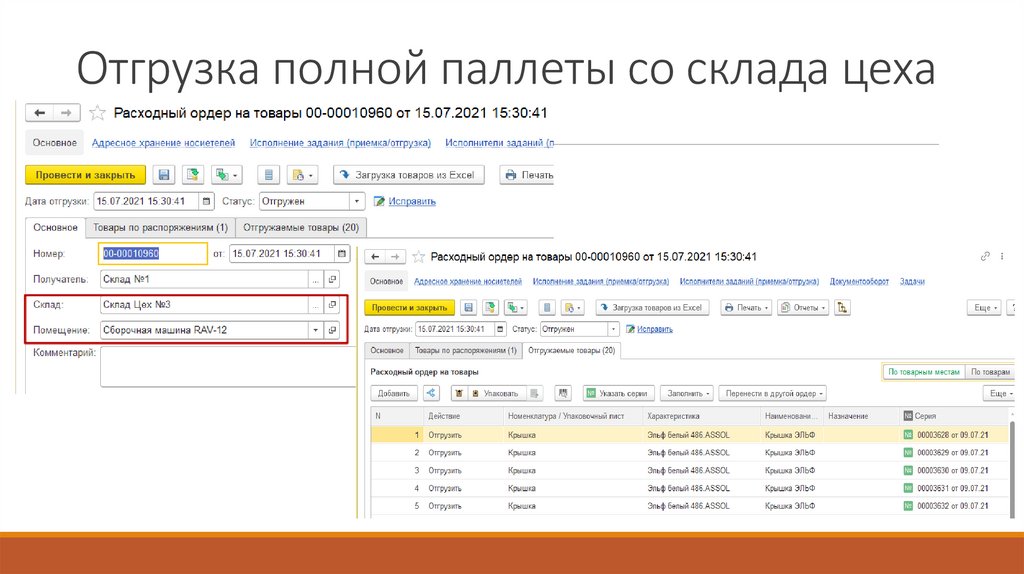Click Указать серии button
The width and height of the screenshot is (1024, 574).
pos(618,393)
